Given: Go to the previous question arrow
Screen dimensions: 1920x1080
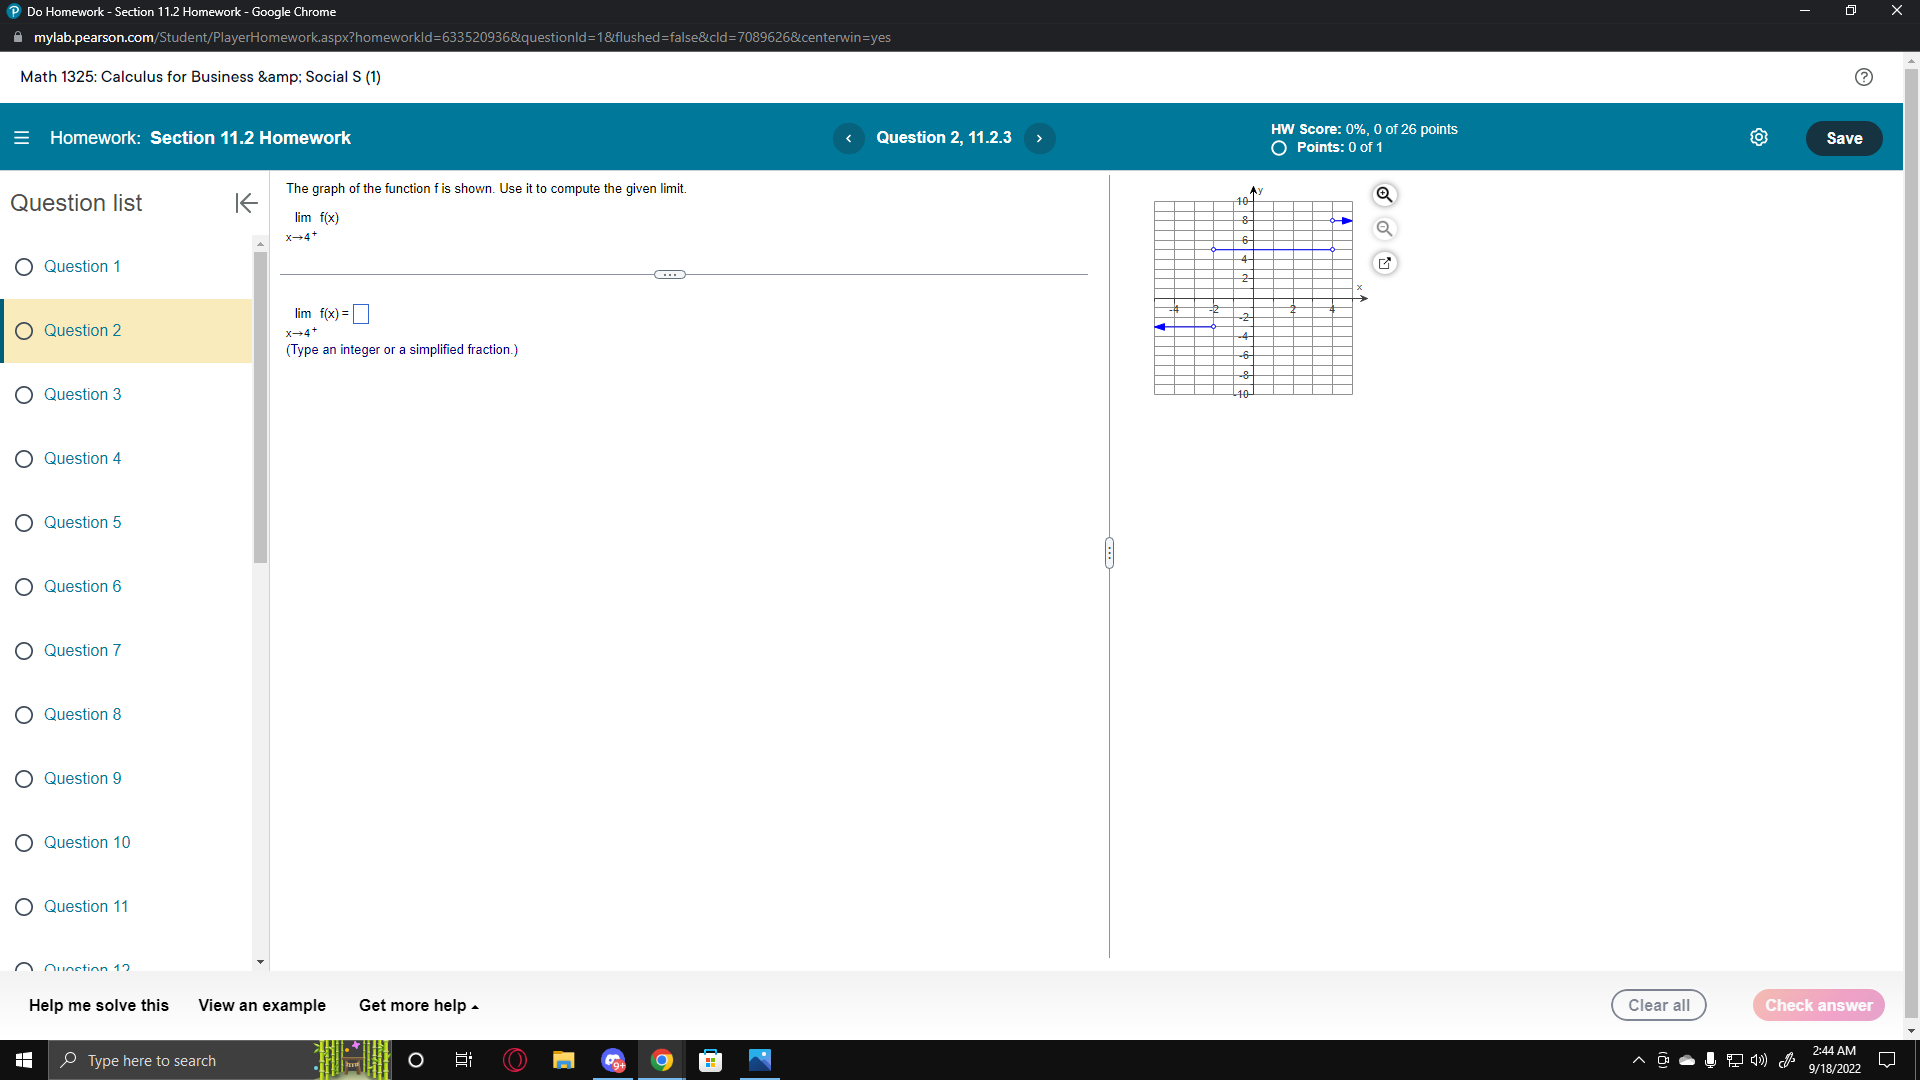Looking at the screenshot, I should (849, 138).
